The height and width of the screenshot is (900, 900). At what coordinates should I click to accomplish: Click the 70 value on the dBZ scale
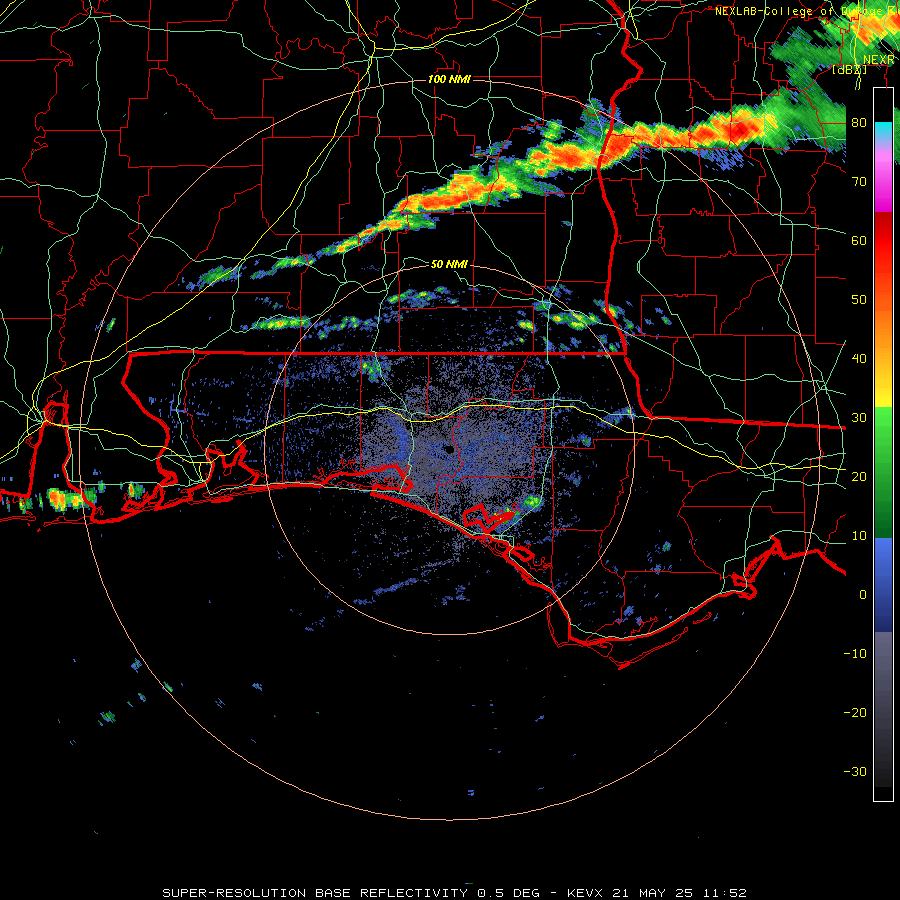coord(859,182)
